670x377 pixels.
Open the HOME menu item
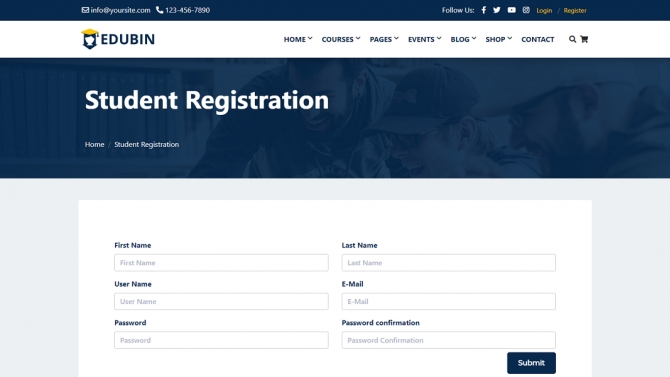point(295,39)
